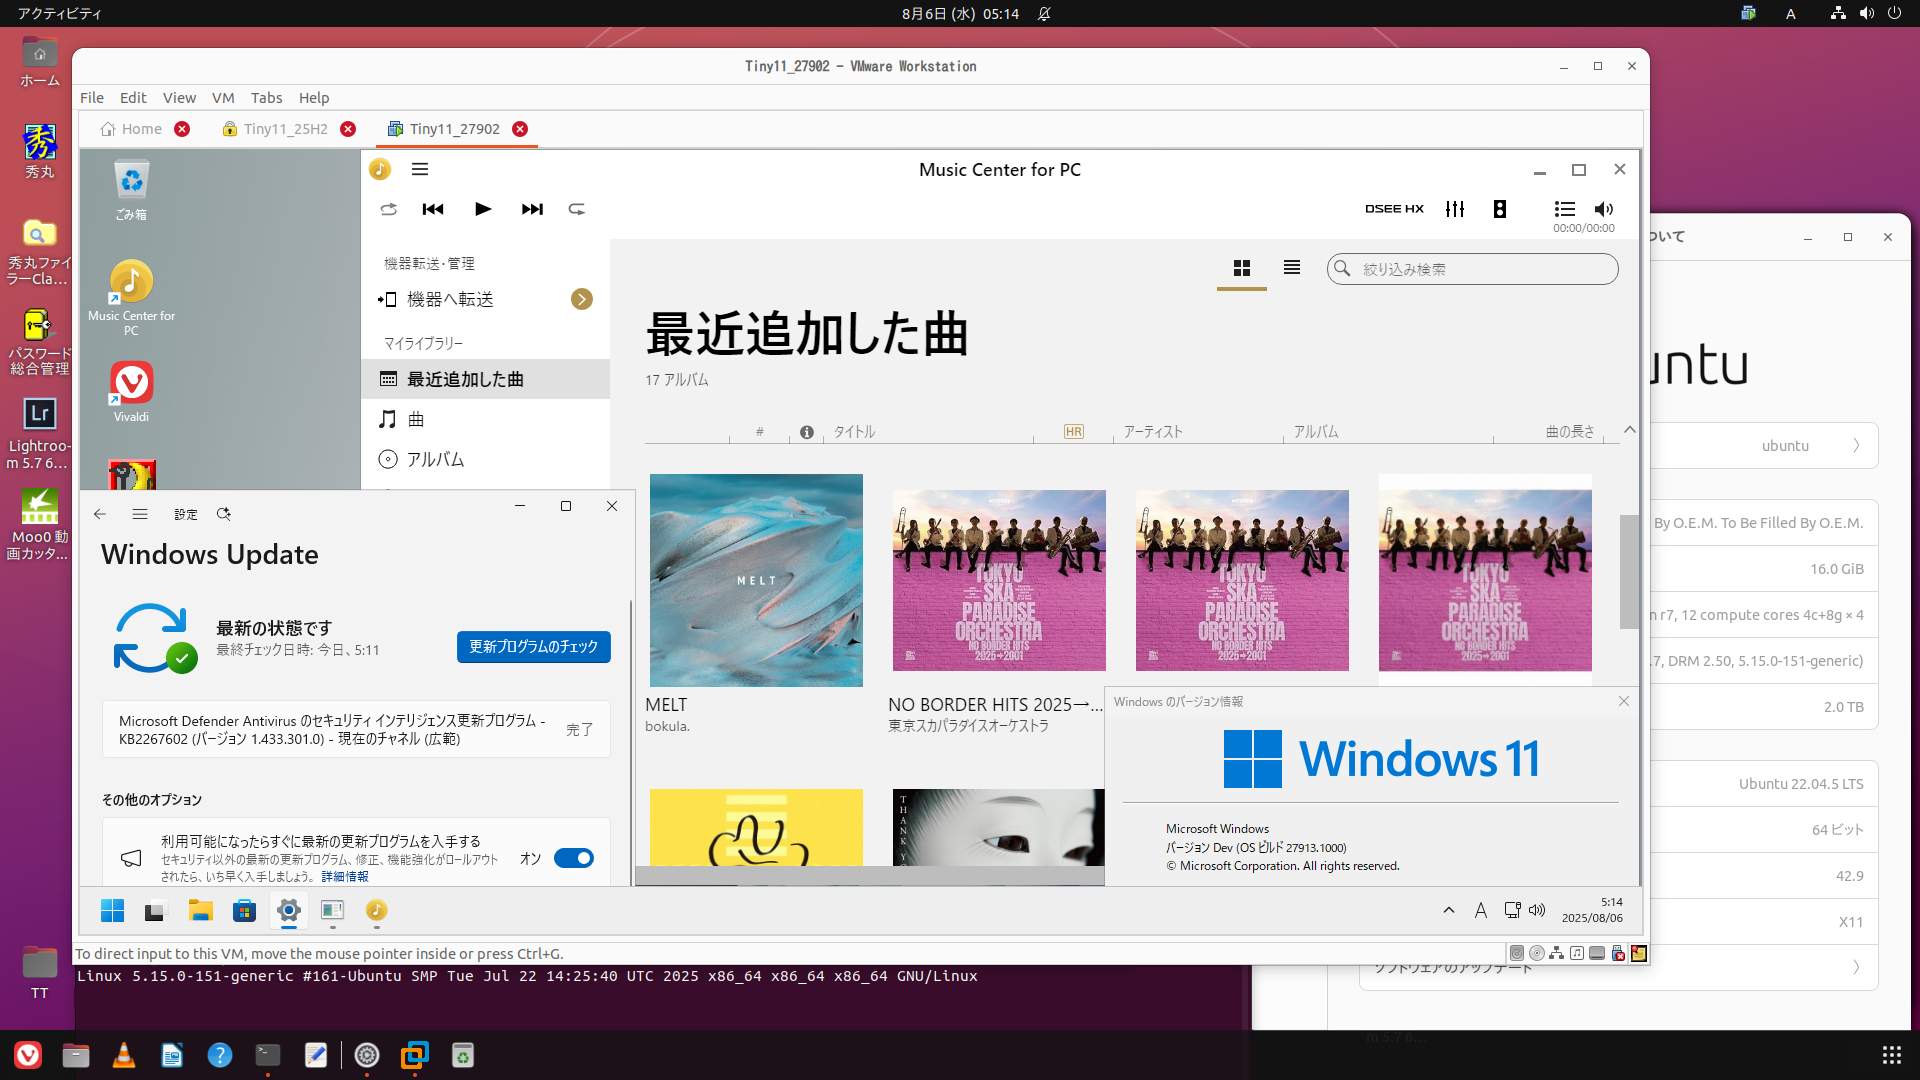Open Music Center volume control
1920x1080 pixels.
click(1604, 209)
